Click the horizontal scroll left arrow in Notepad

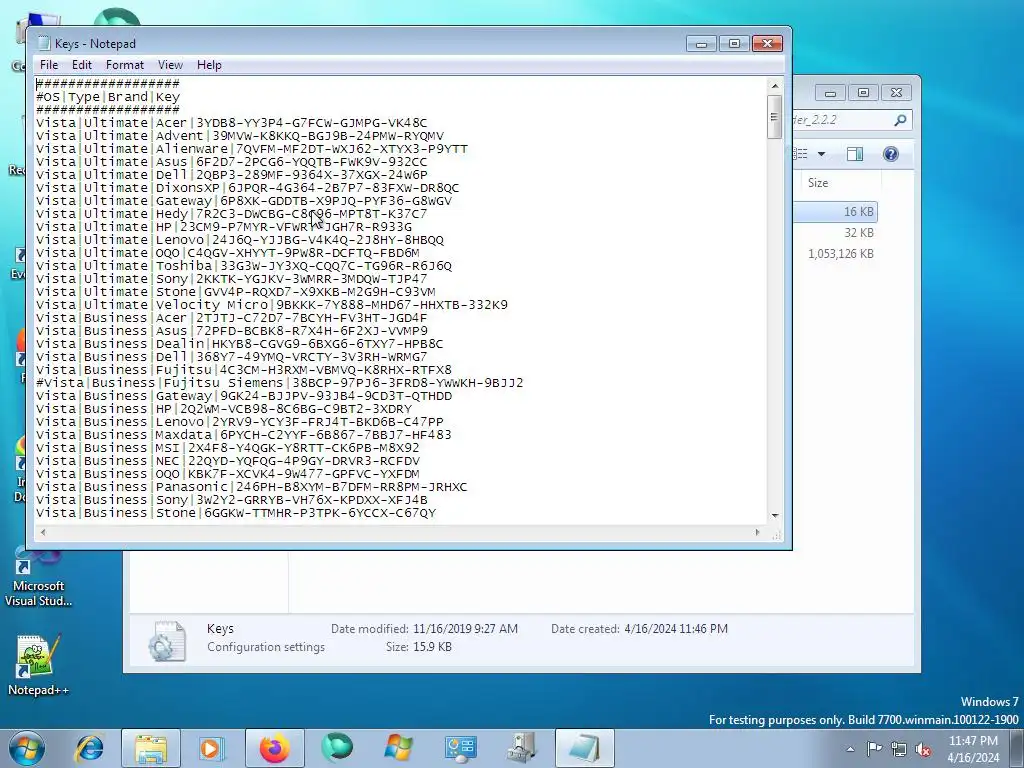tap(43, 532)
